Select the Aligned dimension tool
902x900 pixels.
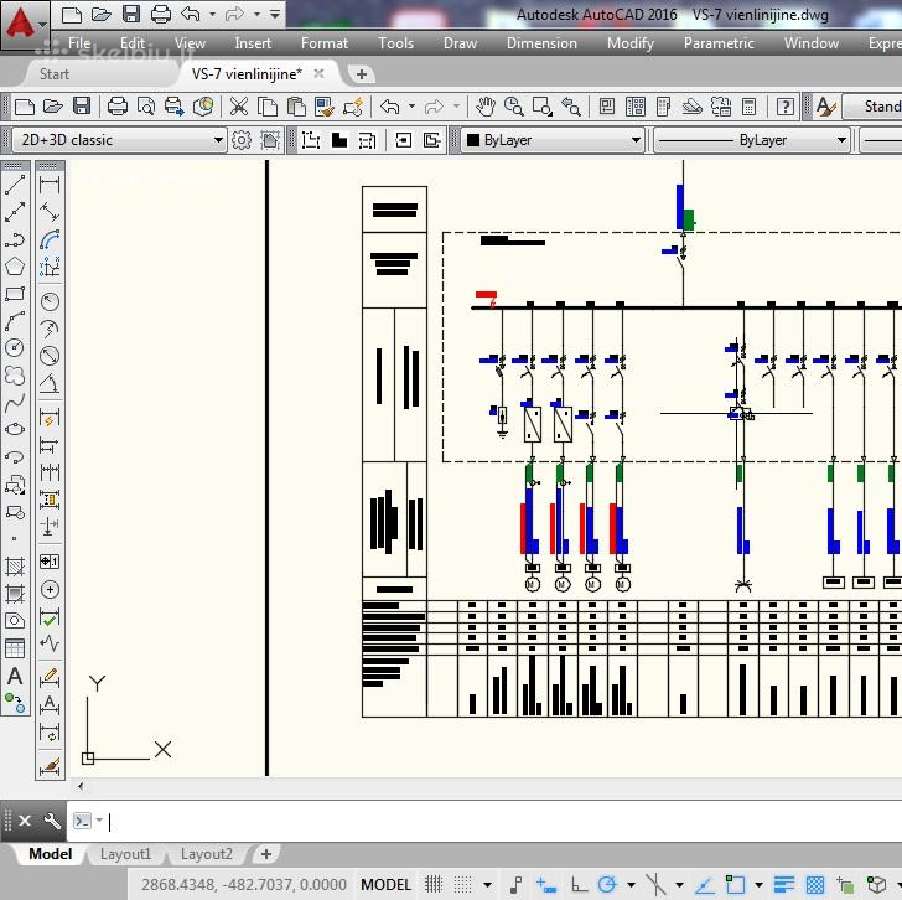click(49, 212)
